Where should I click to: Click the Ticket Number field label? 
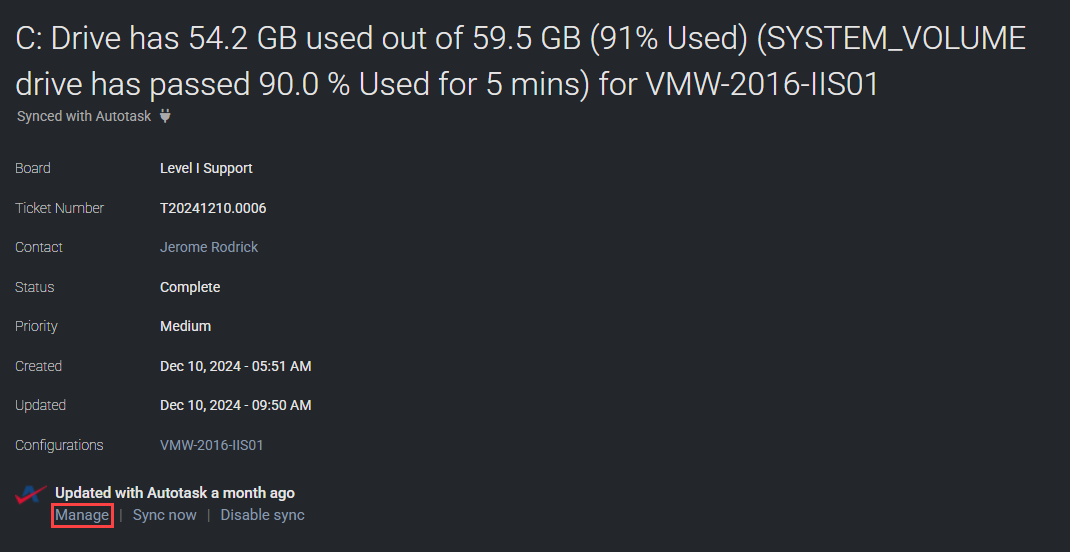[59, 208]
